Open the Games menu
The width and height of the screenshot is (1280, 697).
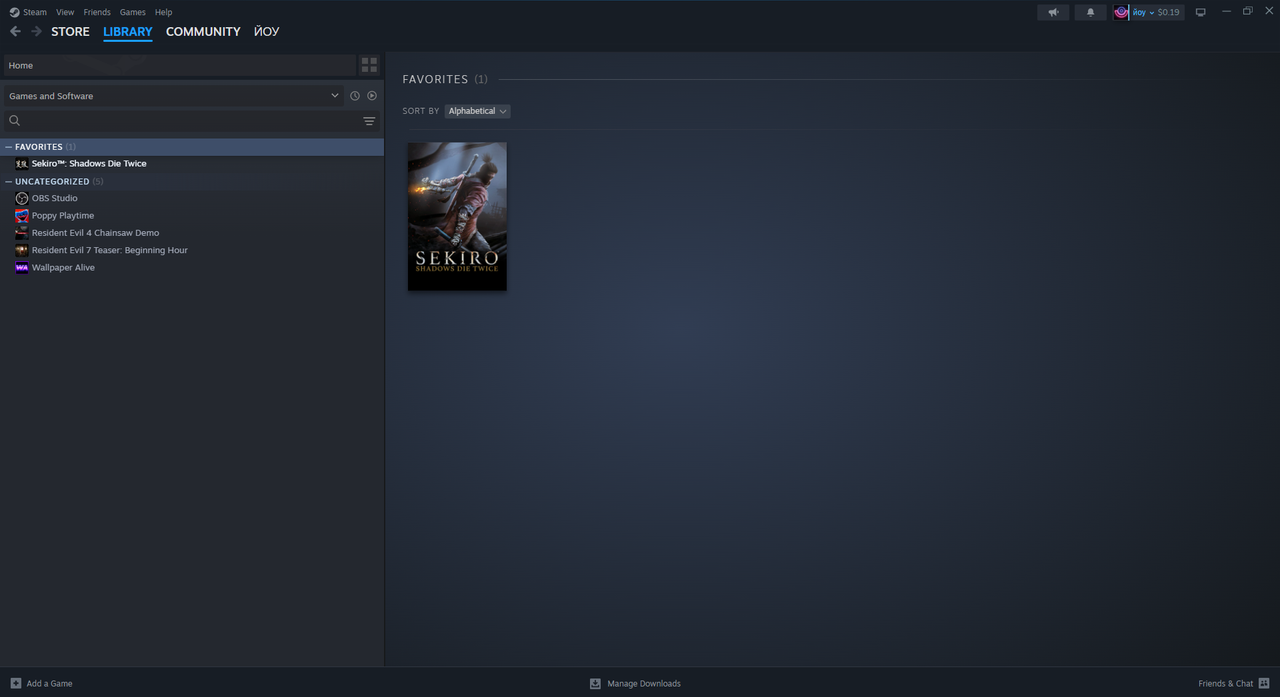click(x=132, y=12)
